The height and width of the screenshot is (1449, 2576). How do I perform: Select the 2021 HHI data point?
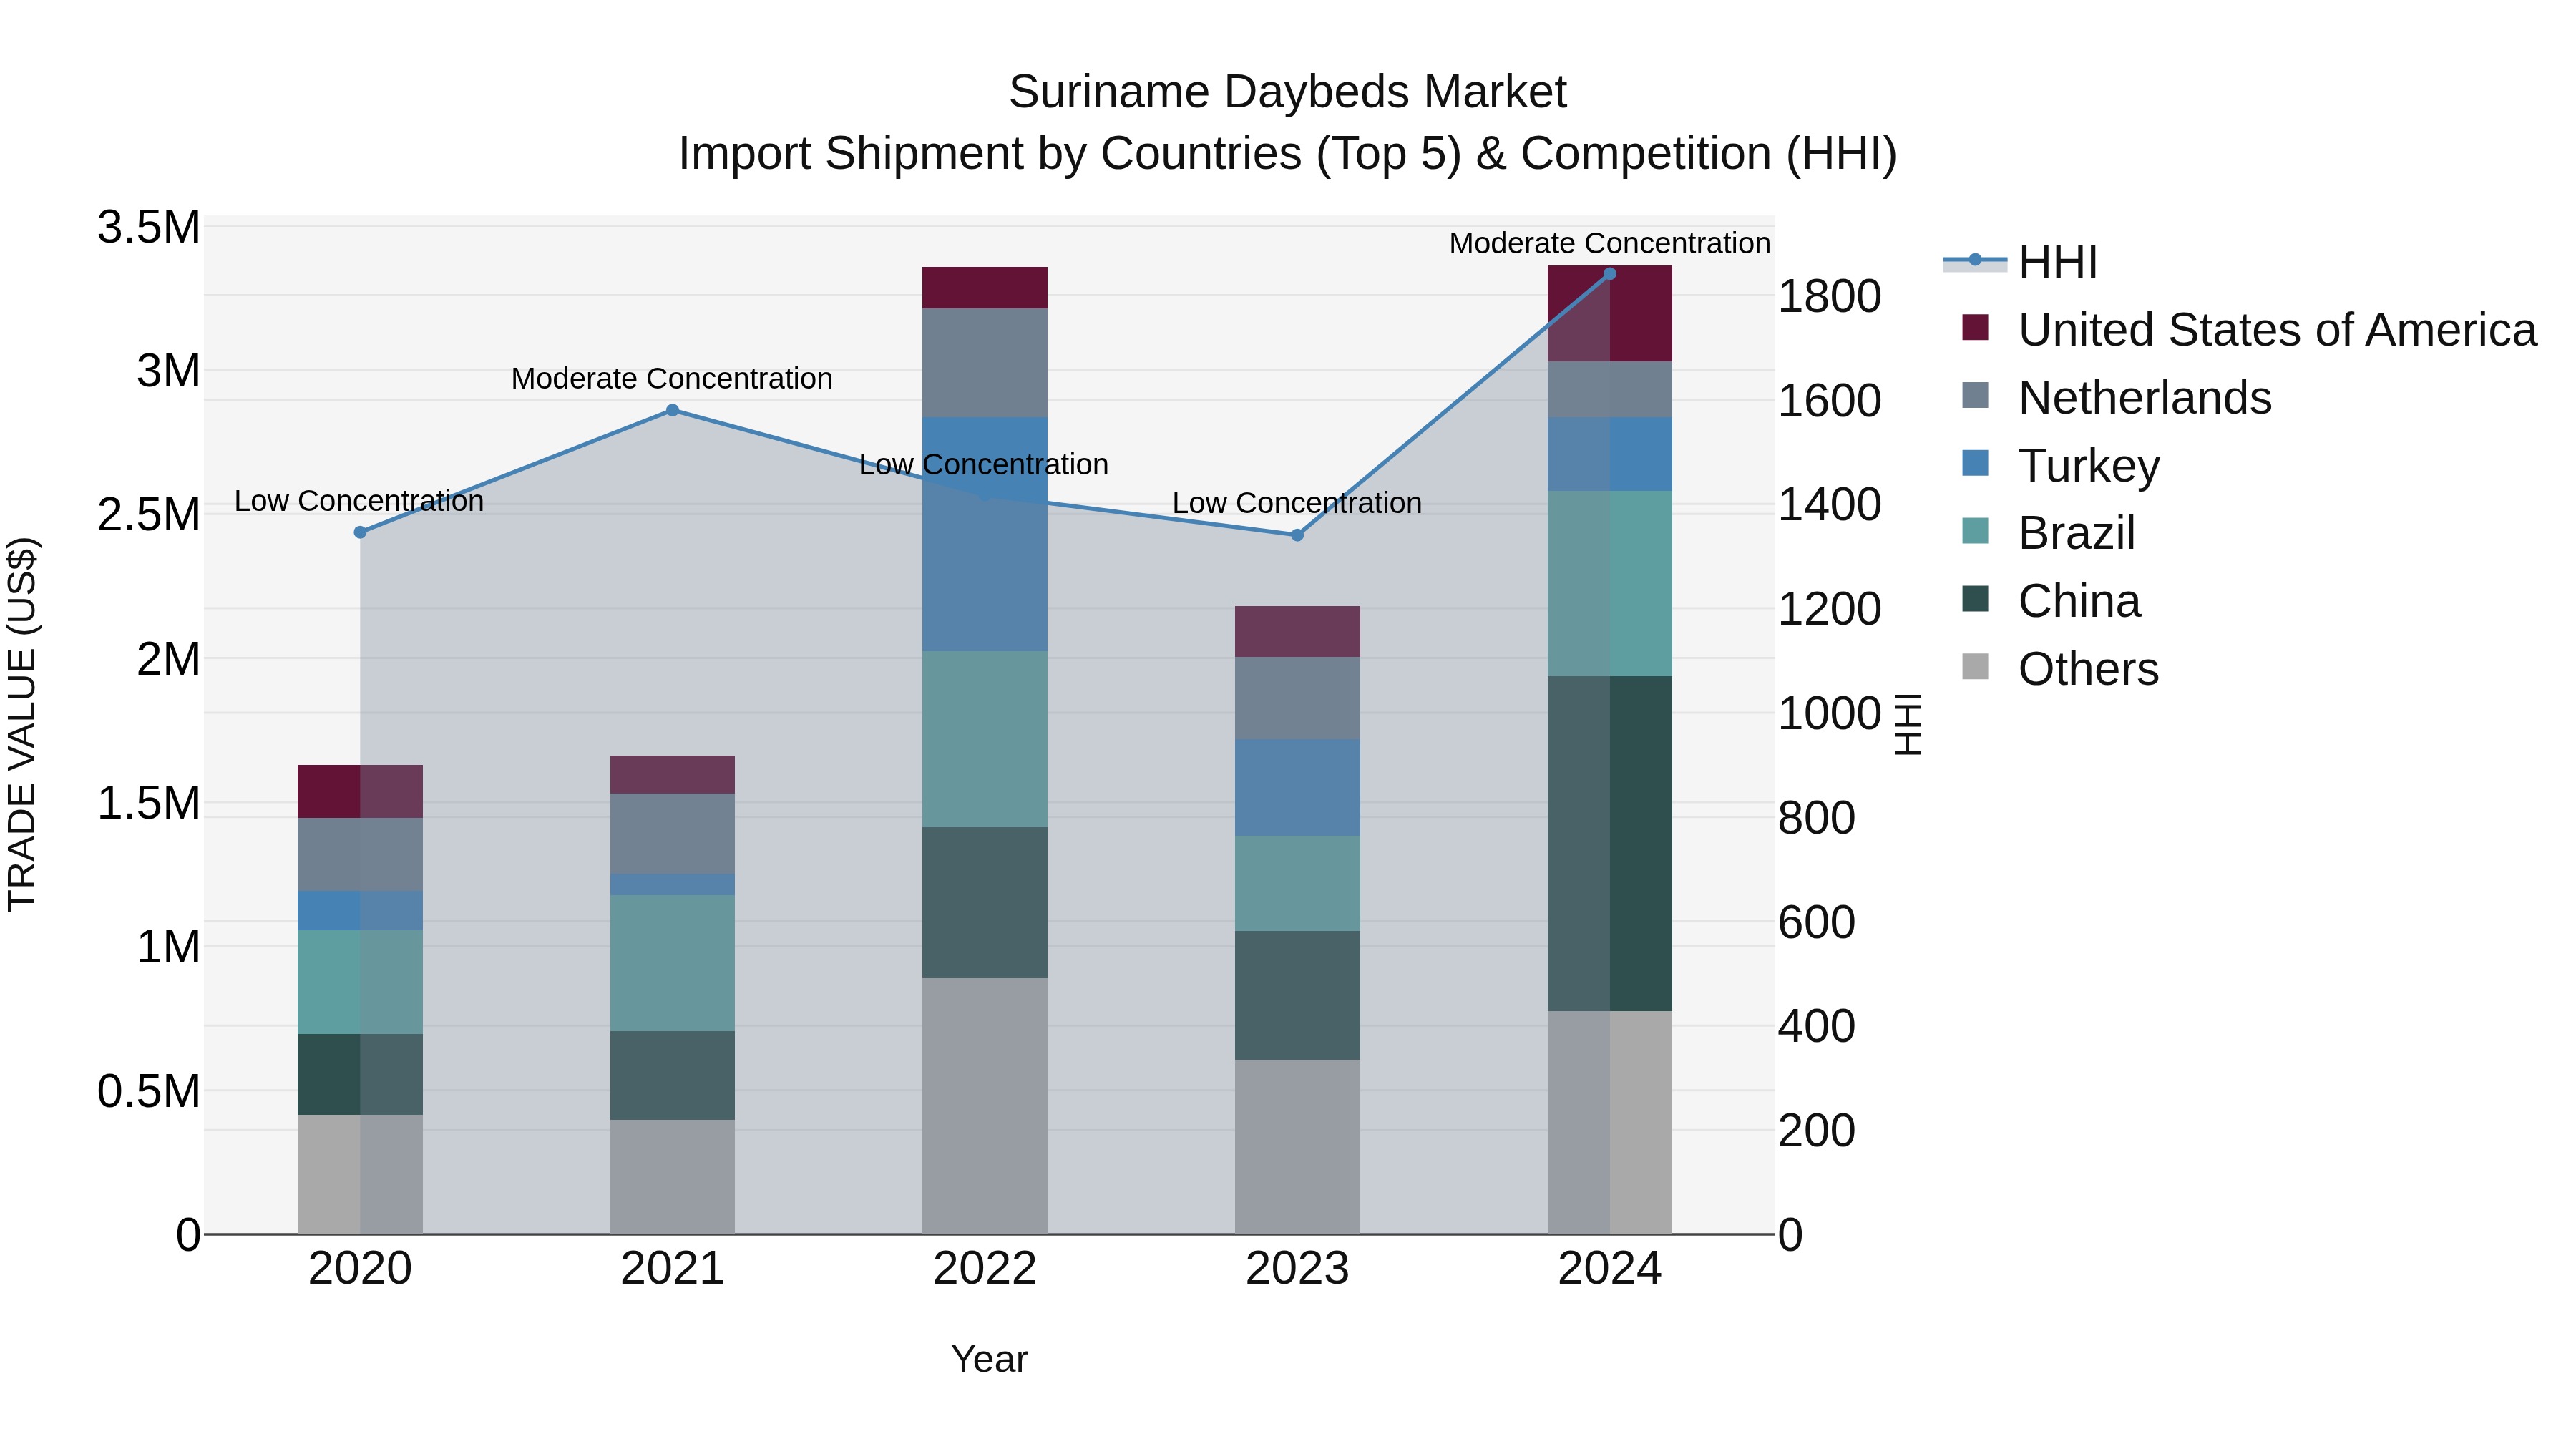673,410
